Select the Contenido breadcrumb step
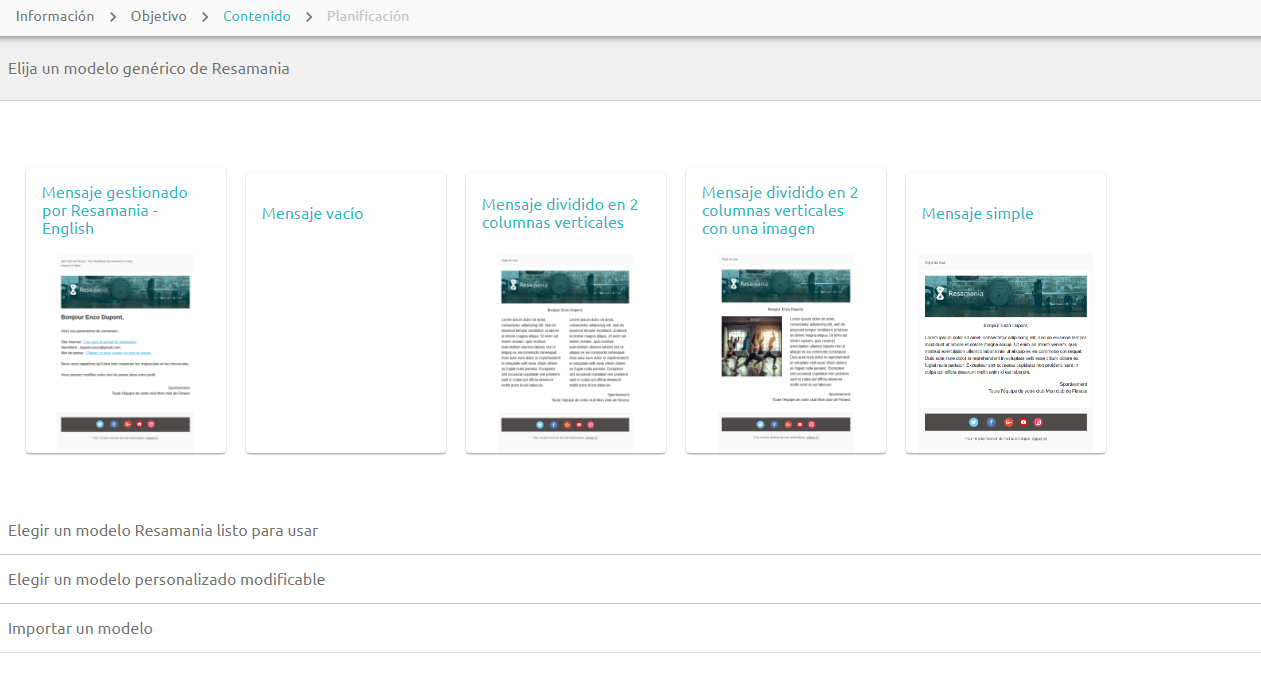Screen dimensions: 1261x697 [257, 16]
